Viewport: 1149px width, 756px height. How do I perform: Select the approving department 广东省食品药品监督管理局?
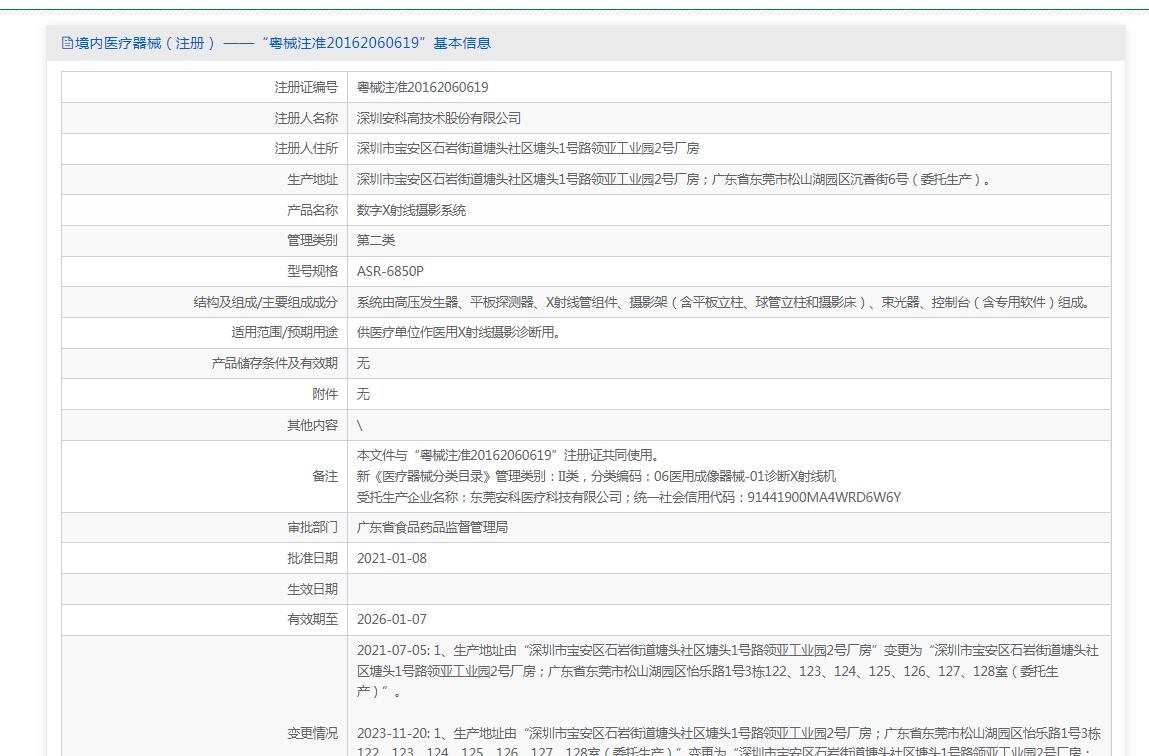[x=432, y=527]
